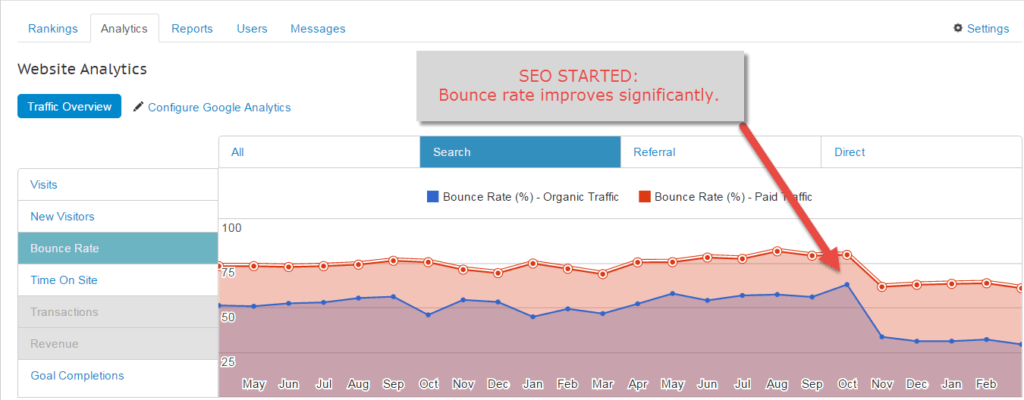1024x400 pixels.
Task: Click the pencil icon beside Configure Google Analytics
Action: coord(138,107)
